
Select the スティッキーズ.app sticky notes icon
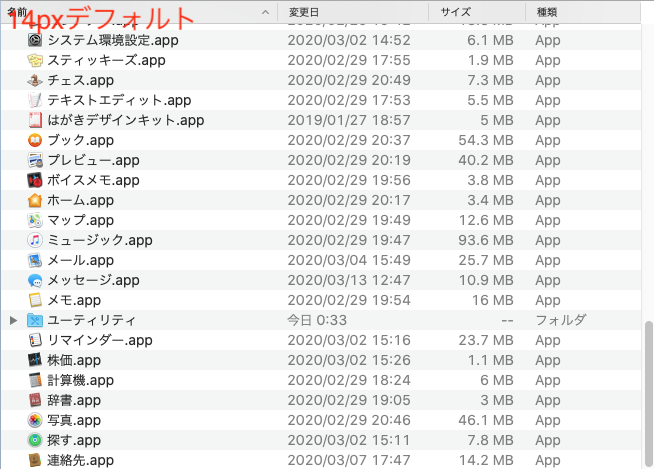coord(35,60)
